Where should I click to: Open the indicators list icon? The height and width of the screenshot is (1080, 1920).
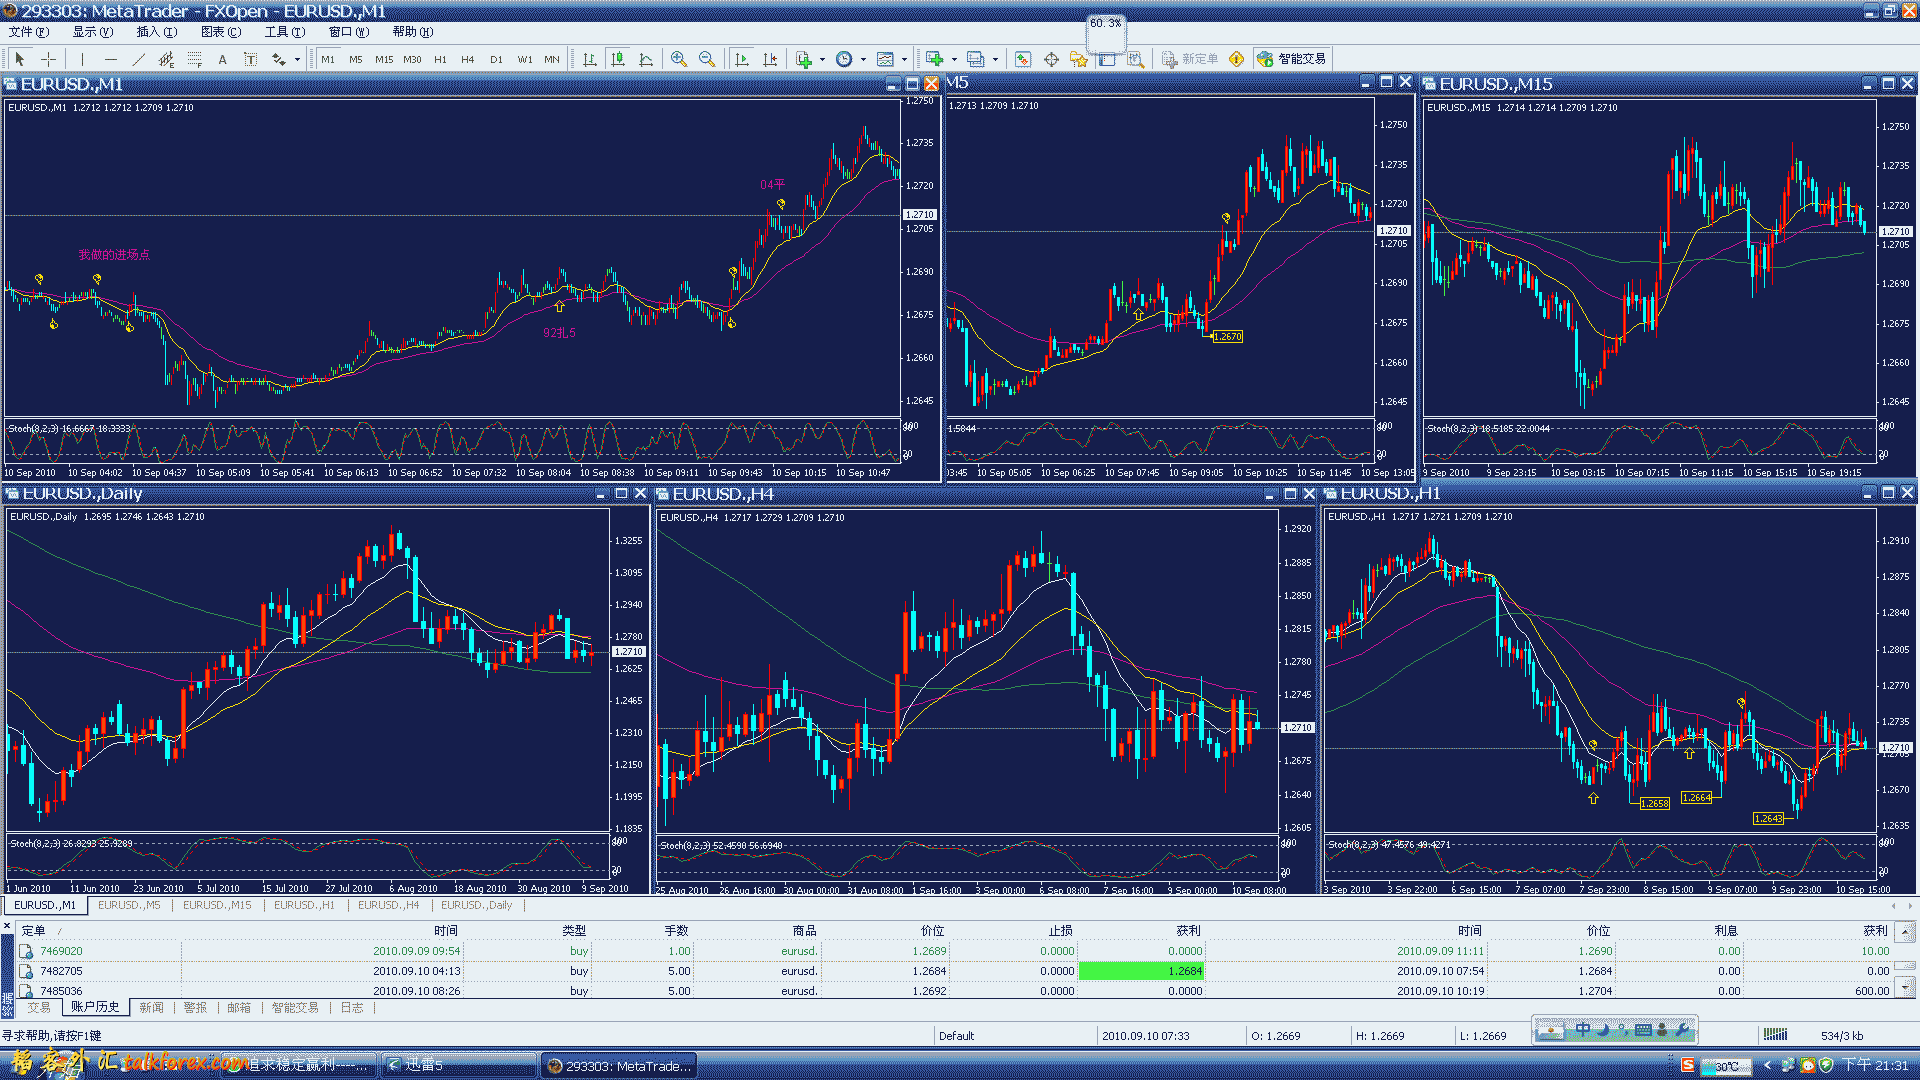tap(803, 59)
